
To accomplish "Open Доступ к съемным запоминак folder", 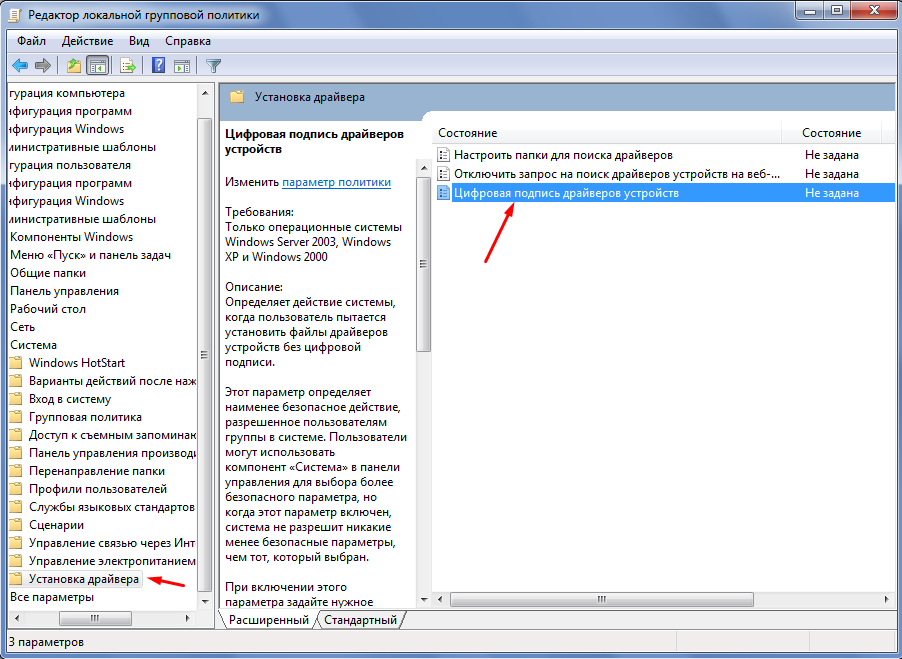I will 112,435.
